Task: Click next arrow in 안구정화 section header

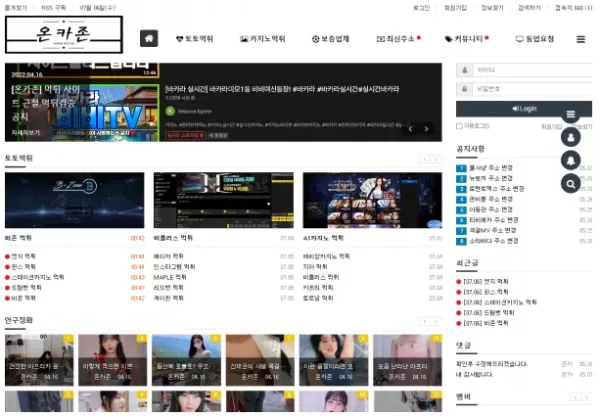Action: click(x=436, y=321)
